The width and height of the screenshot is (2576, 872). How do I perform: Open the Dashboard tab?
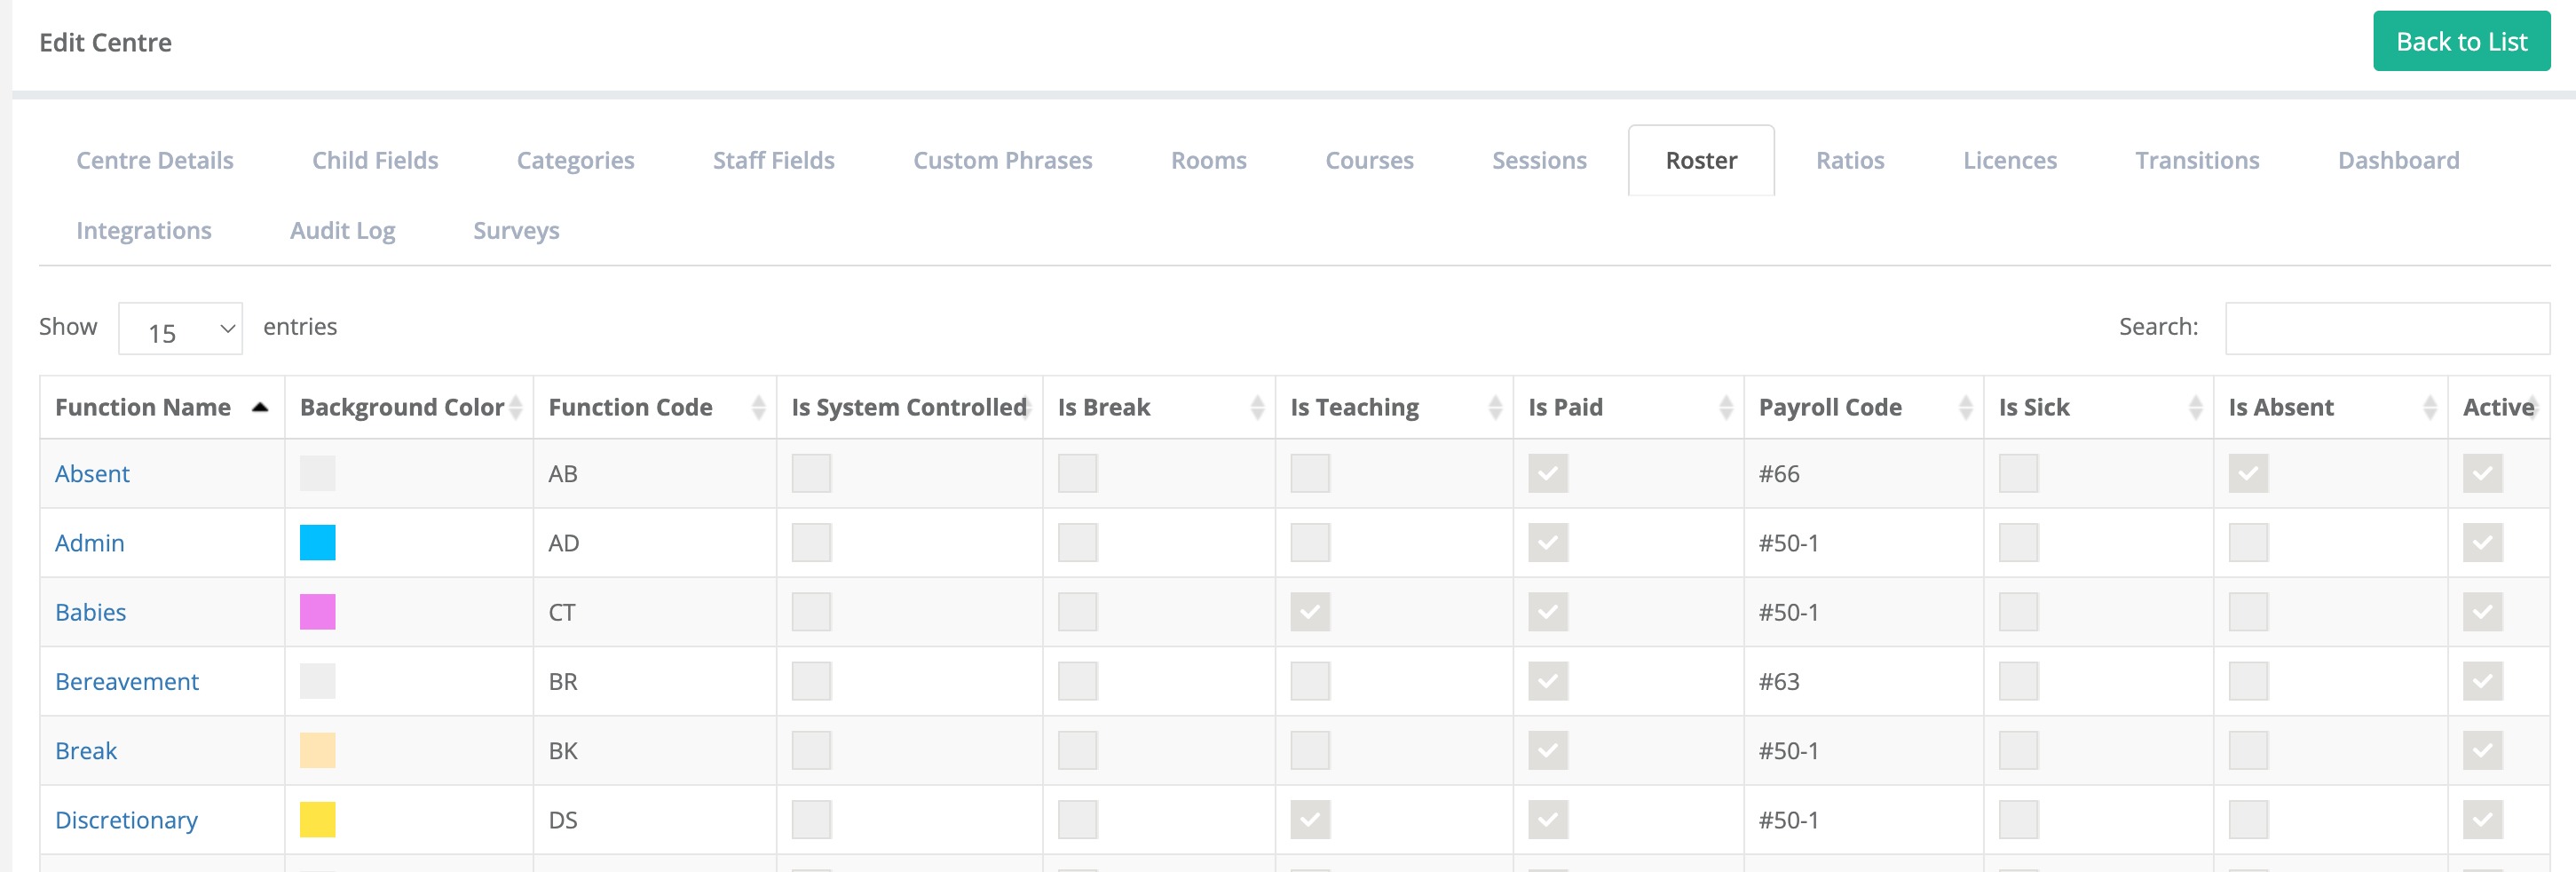point(2398,160)
